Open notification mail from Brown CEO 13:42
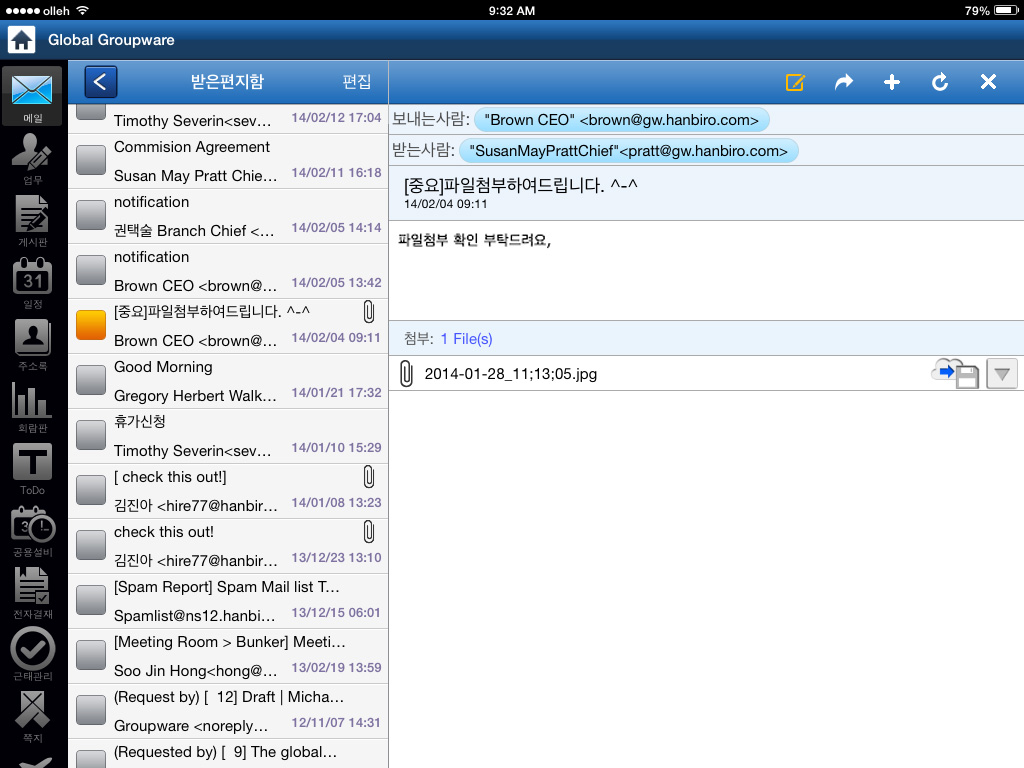This screenshot has width=1024, height=768. pyautogui.click(x=228, y=271)
